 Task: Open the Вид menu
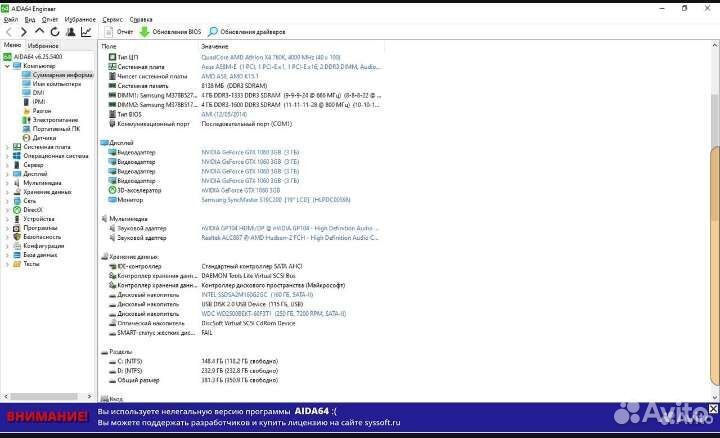[30, 19]
